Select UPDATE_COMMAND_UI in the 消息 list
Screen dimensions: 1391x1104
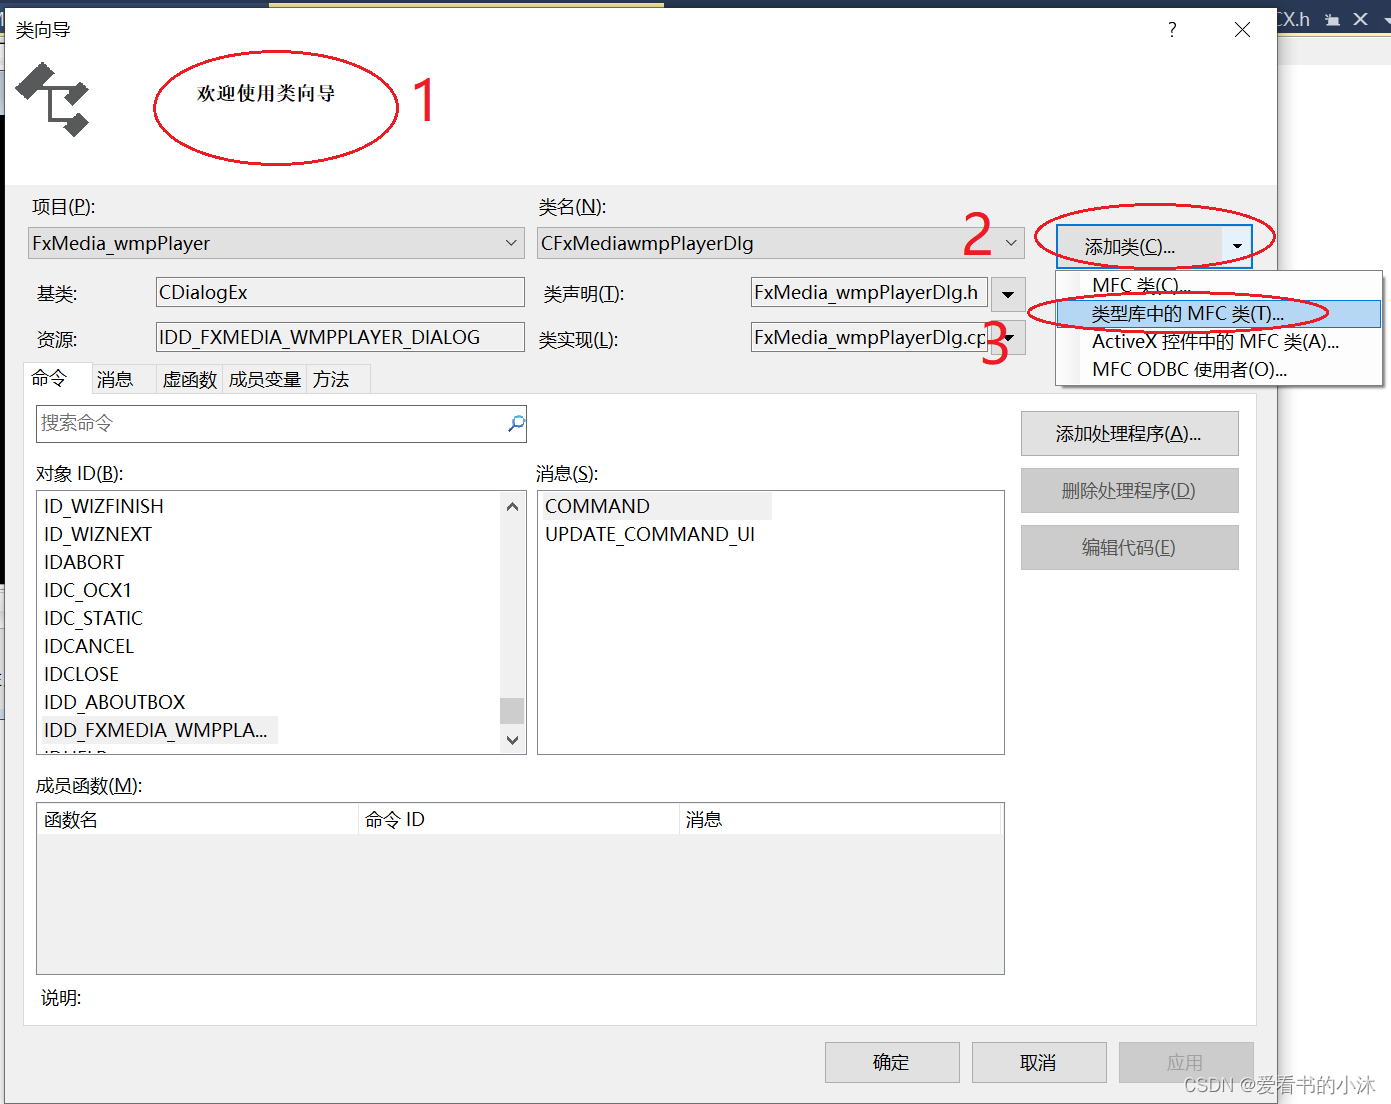tap(650, 534)
